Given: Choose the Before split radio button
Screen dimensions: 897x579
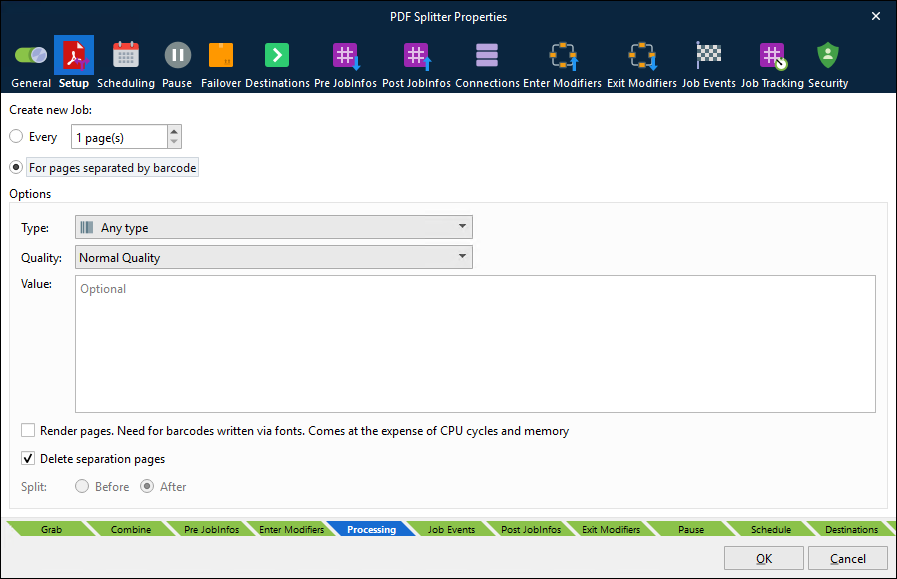Looking at the screenshot, I should click(x=82, y=486).
